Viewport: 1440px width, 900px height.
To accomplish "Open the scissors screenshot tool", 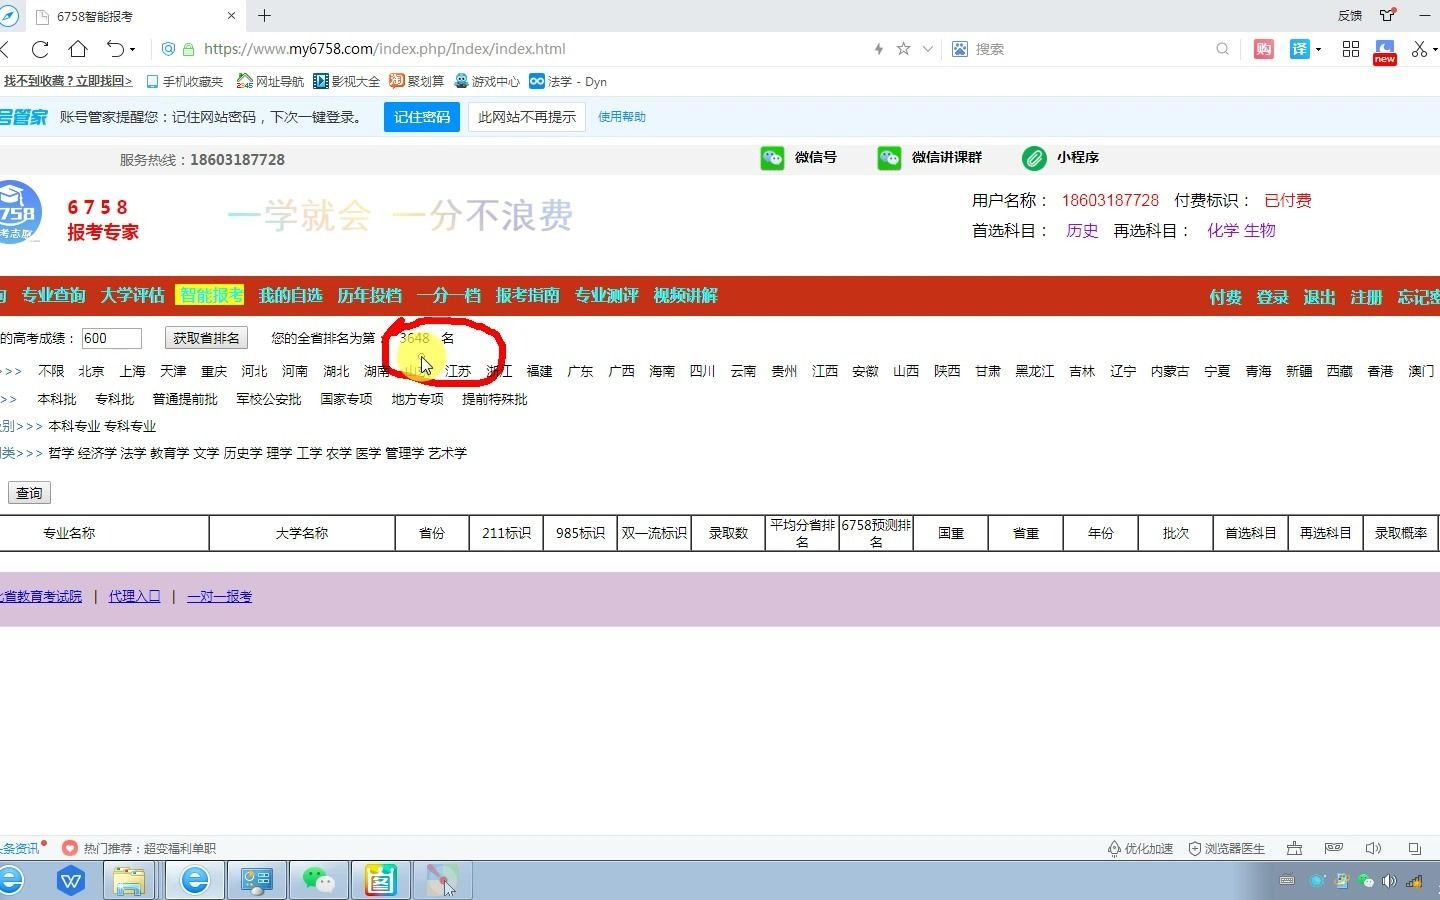I will coord(1419,49).
